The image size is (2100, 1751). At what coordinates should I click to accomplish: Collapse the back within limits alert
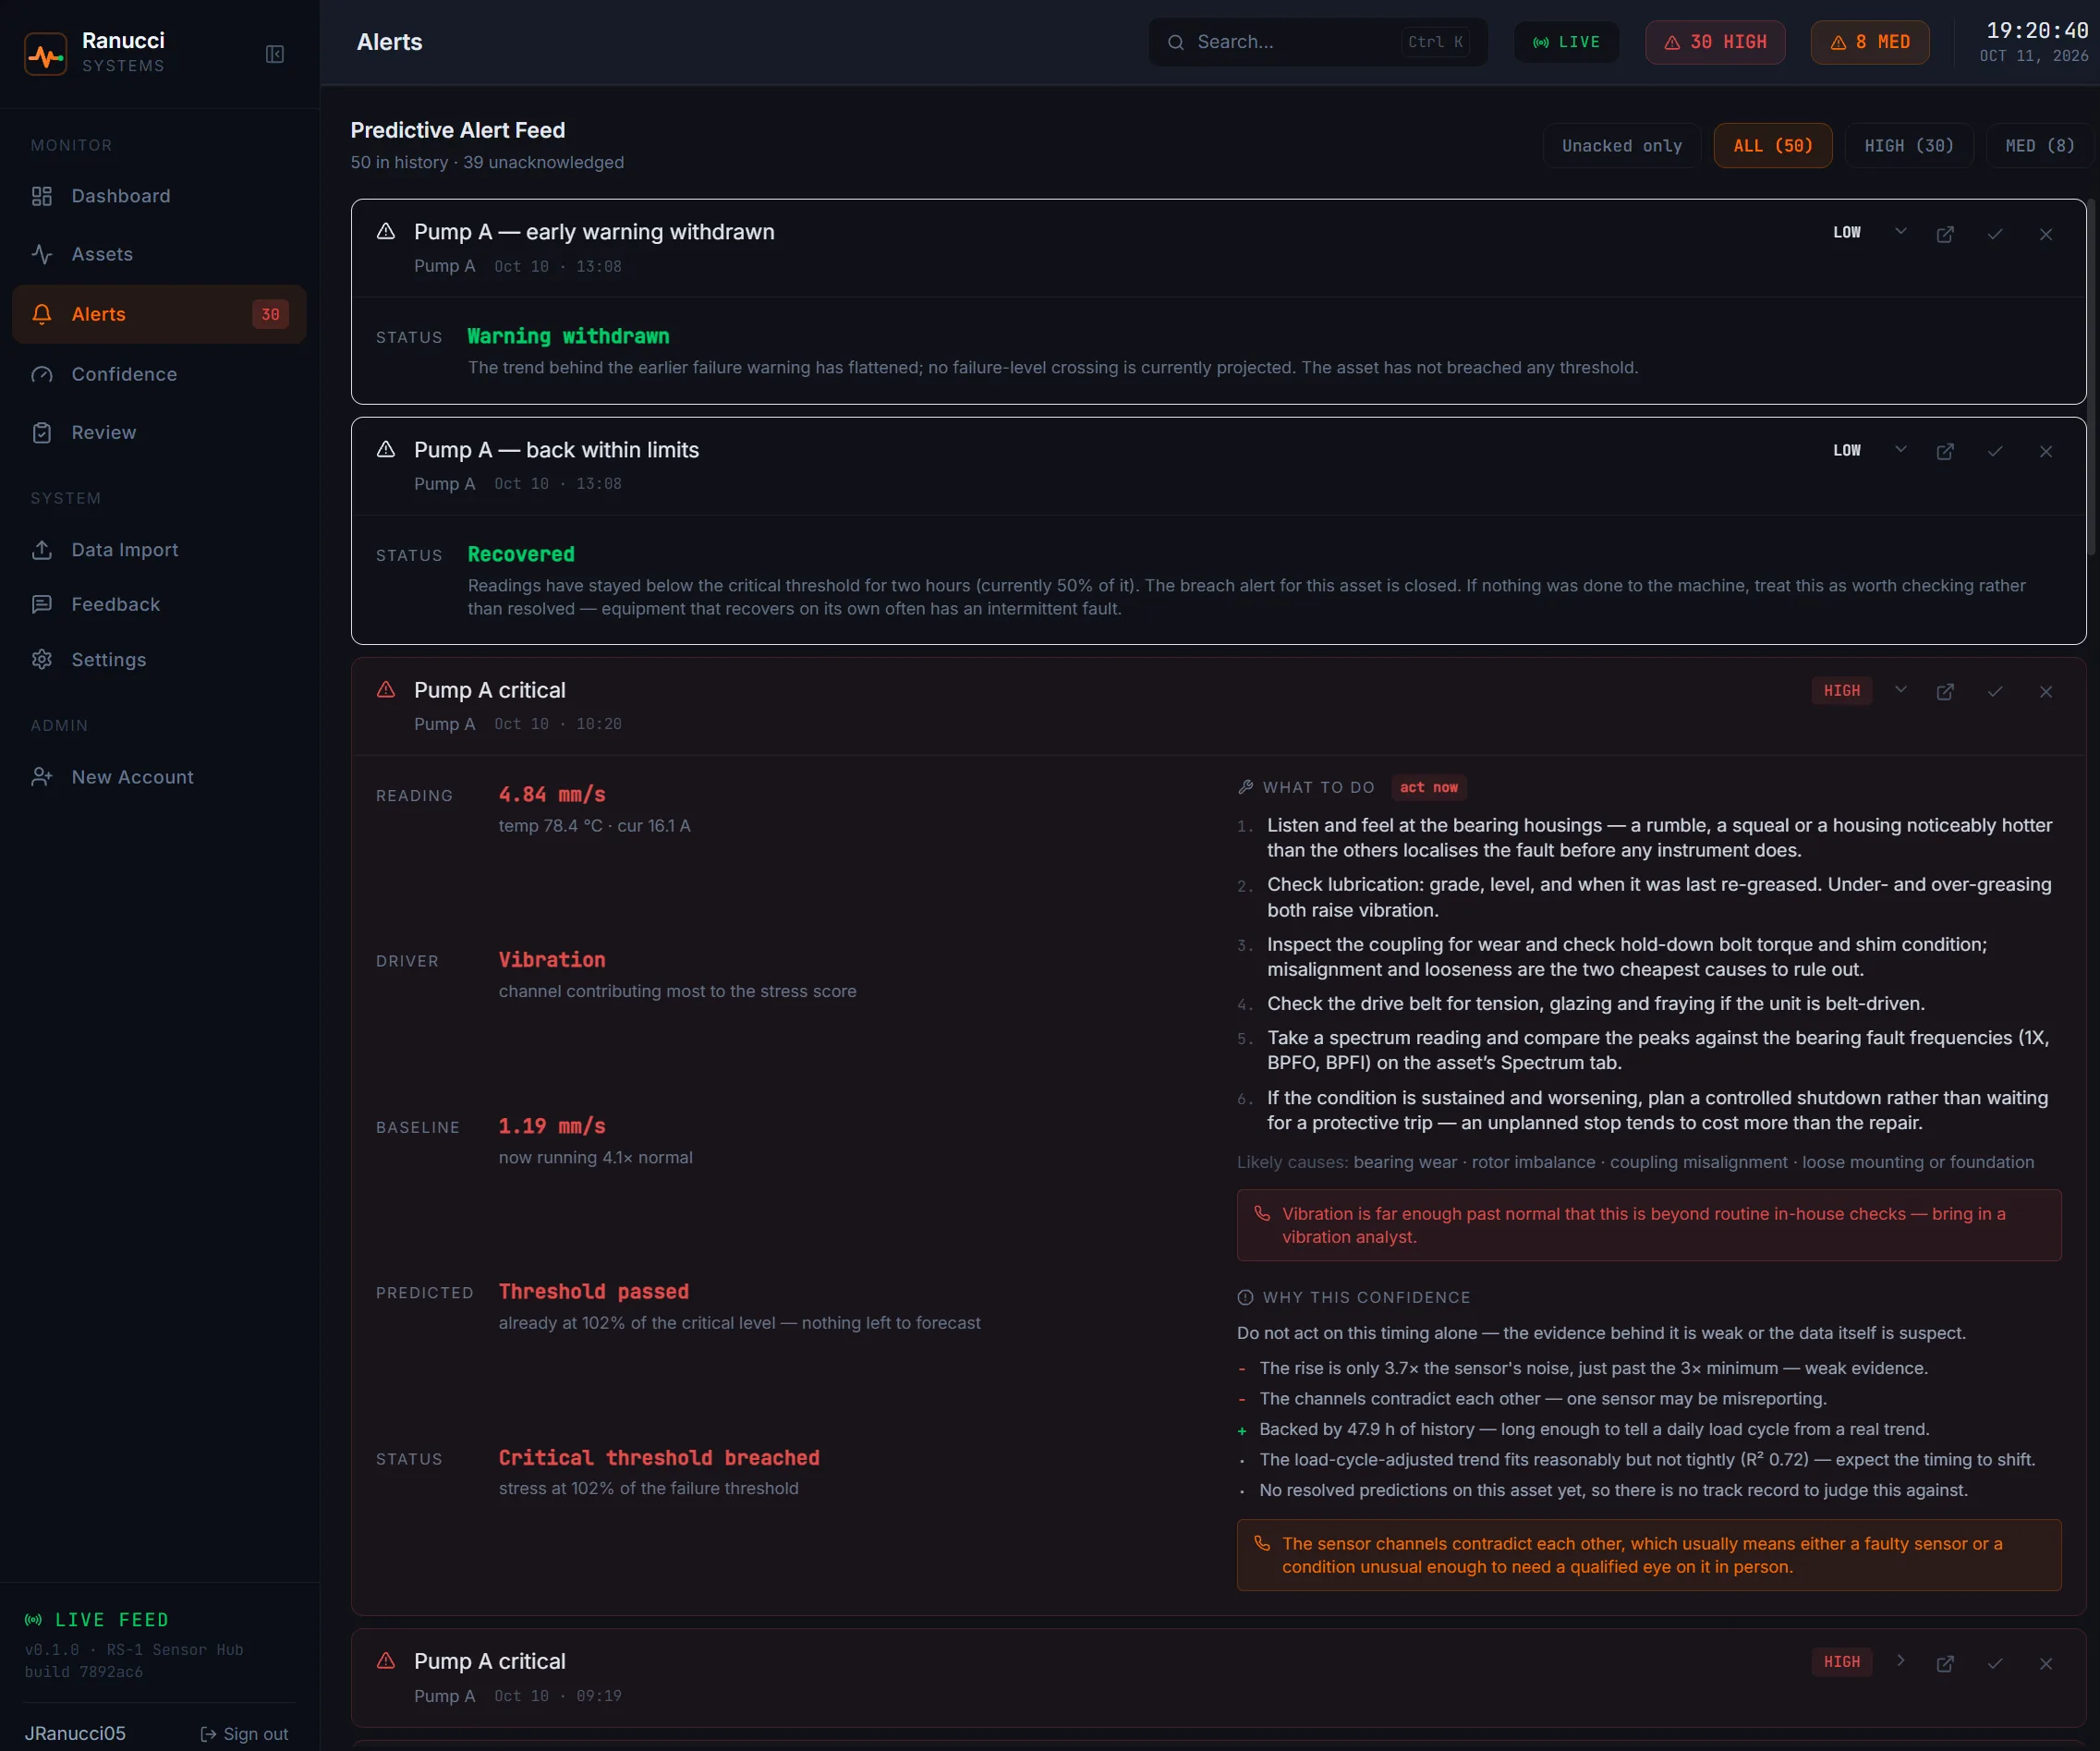1901,450
